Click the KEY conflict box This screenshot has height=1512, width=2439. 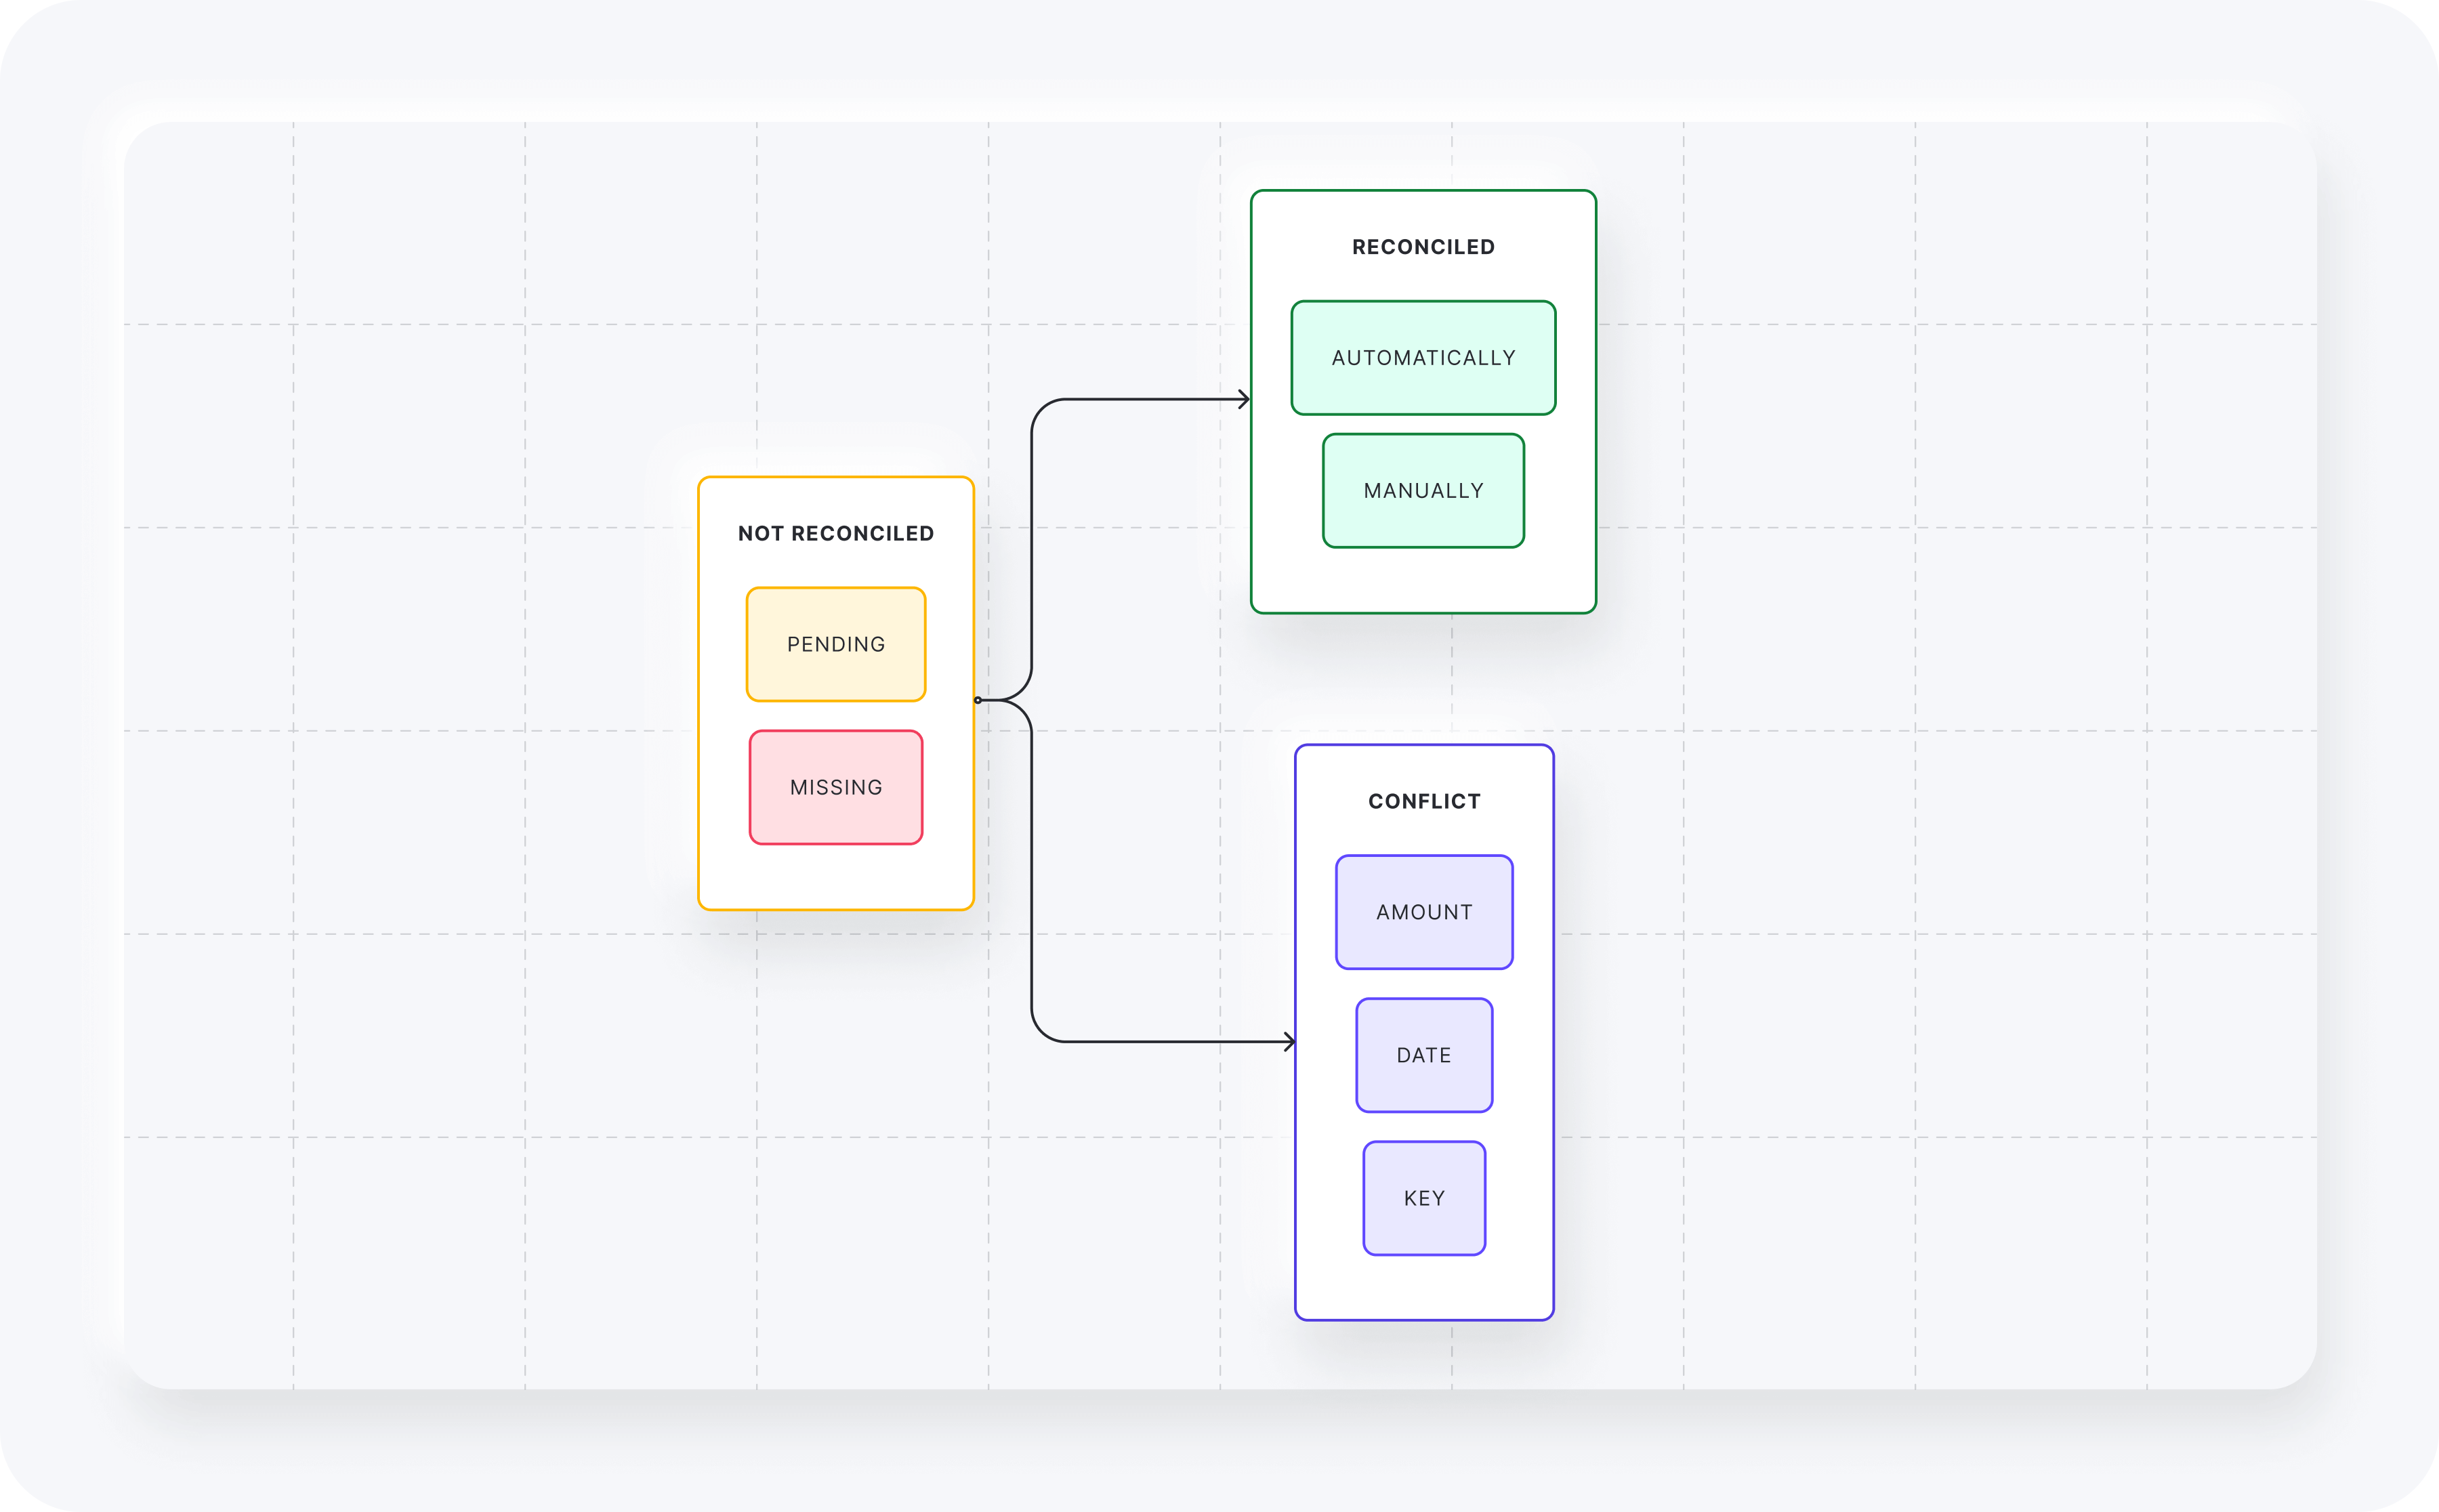point(1424,1198)
